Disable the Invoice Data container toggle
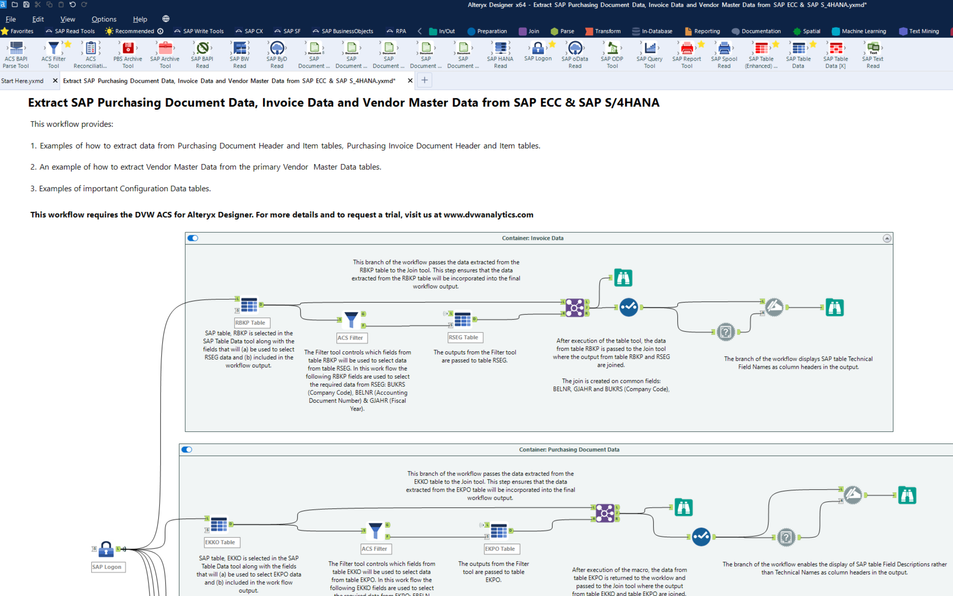 tap(193, 238)
